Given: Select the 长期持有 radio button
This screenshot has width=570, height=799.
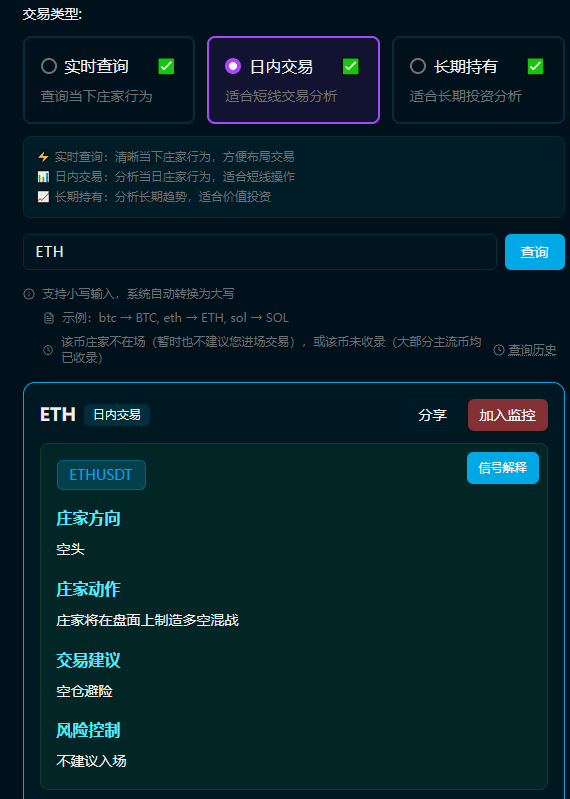Looking at the screenshot, I should tap(418, 66).
